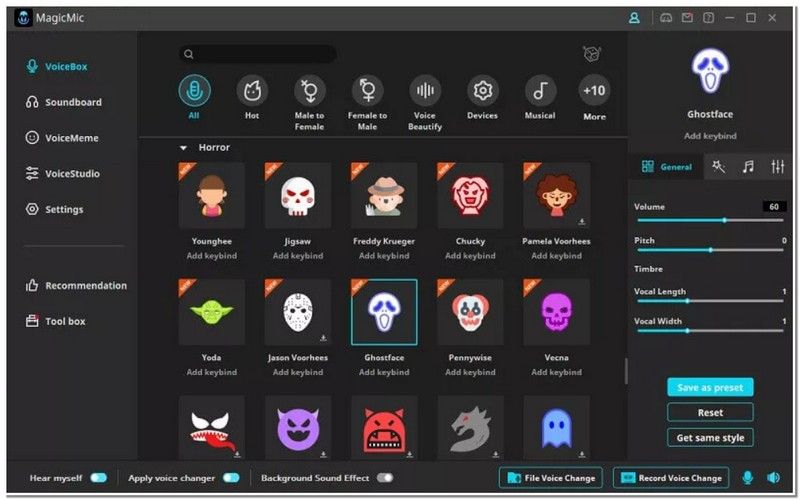Choose the Venom tongue-mask voice
Image resolution: width=800 pixels, height=500 pixels.
pos(212,428)
